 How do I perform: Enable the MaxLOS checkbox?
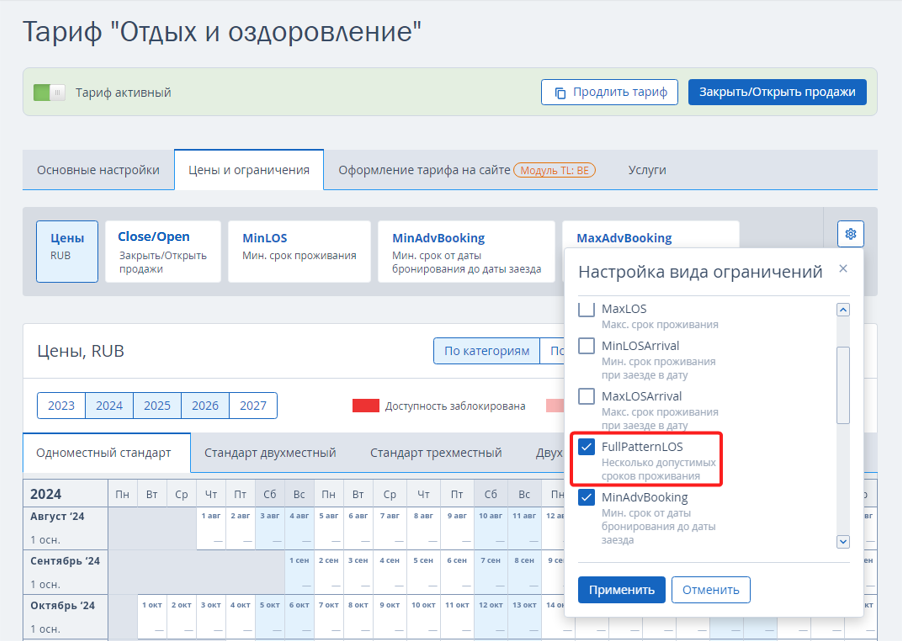[586, 309]
